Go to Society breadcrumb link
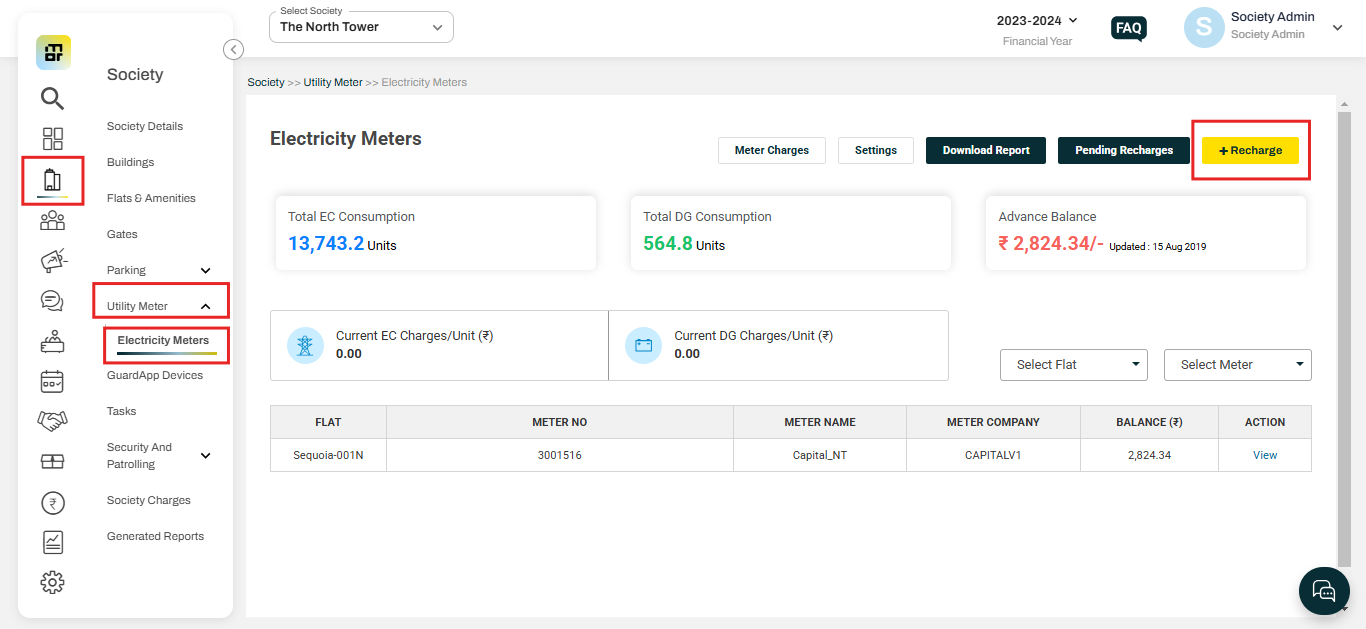The width and height of the screenshot is (1366, 629). coord(266,82)
